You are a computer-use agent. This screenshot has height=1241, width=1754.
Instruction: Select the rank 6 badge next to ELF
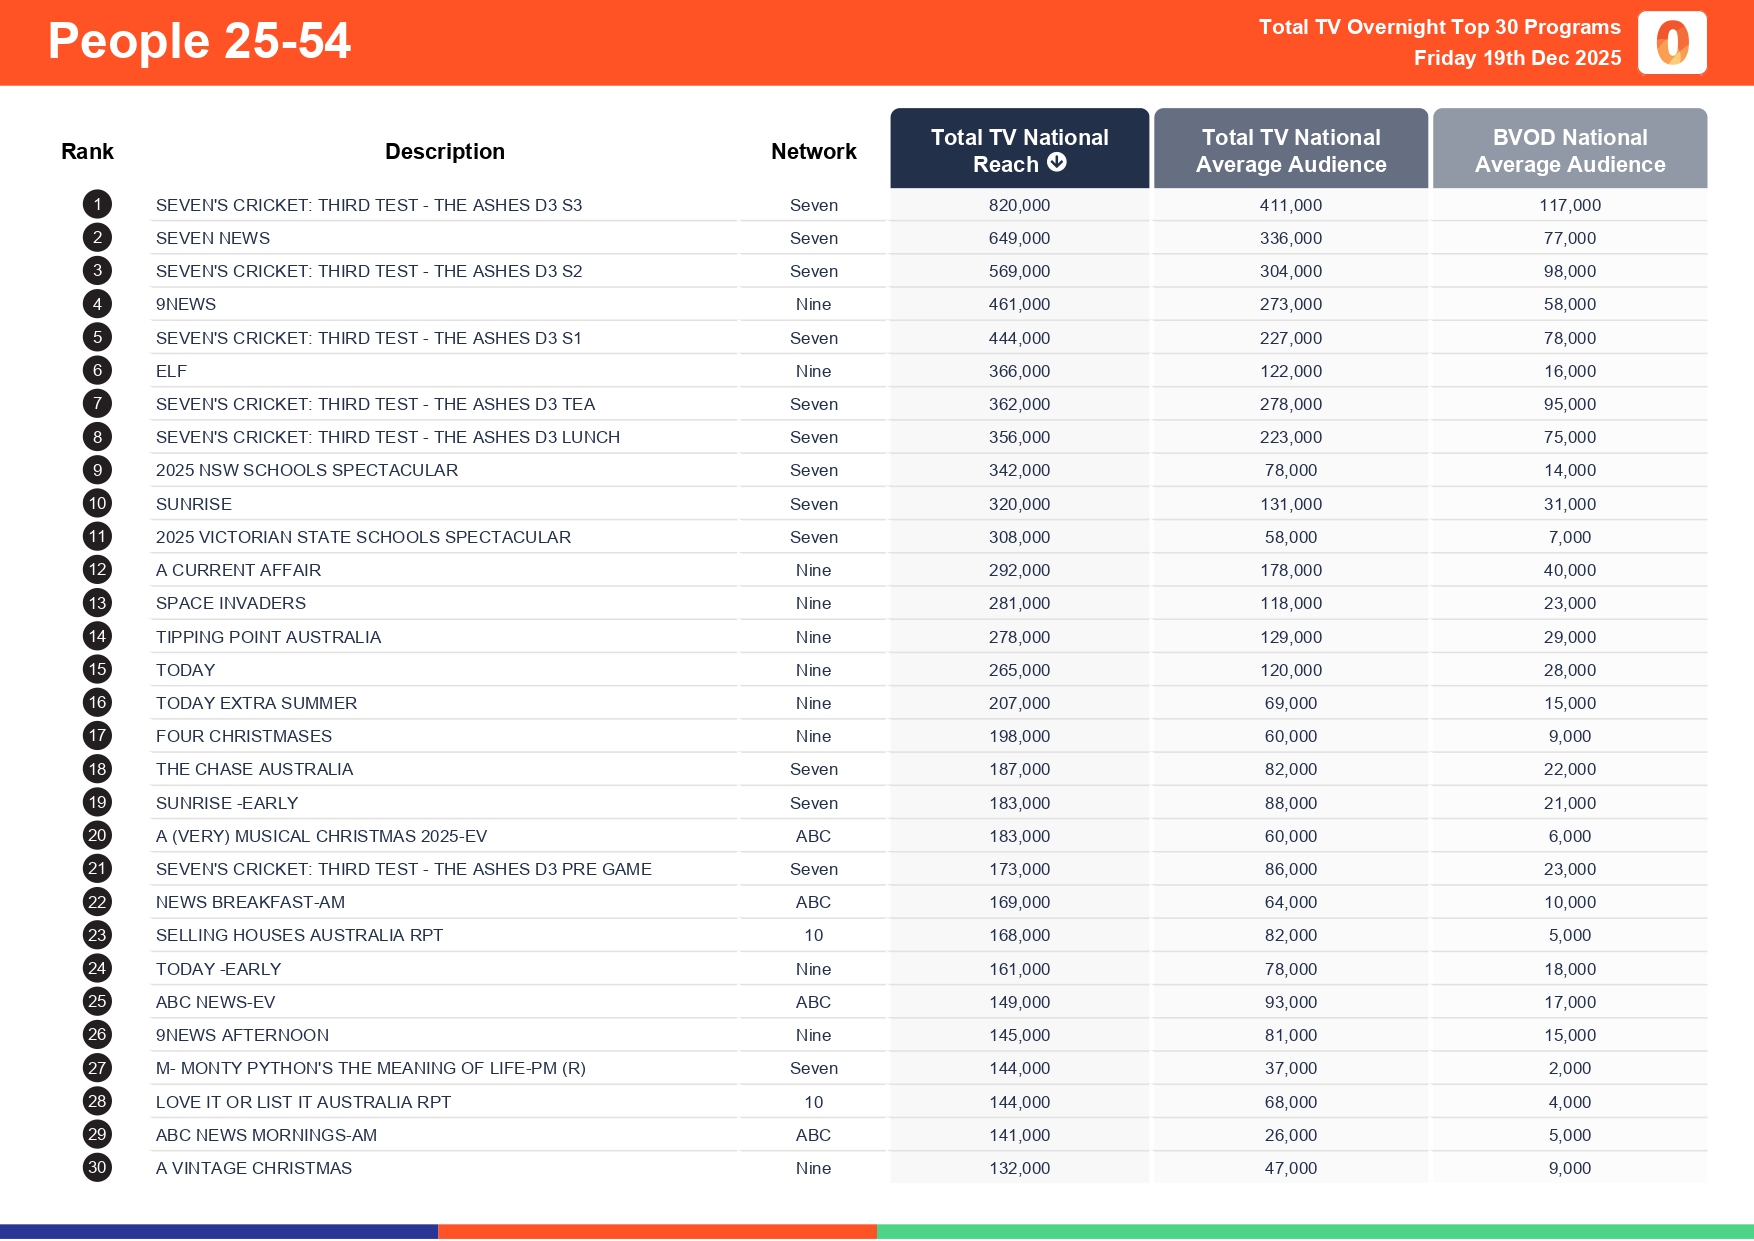pos(96,370)
